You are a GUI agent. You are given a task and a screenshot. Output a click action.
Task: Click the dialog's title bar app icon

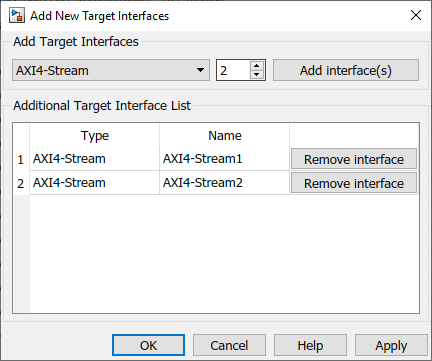click(x=17, y=16)
